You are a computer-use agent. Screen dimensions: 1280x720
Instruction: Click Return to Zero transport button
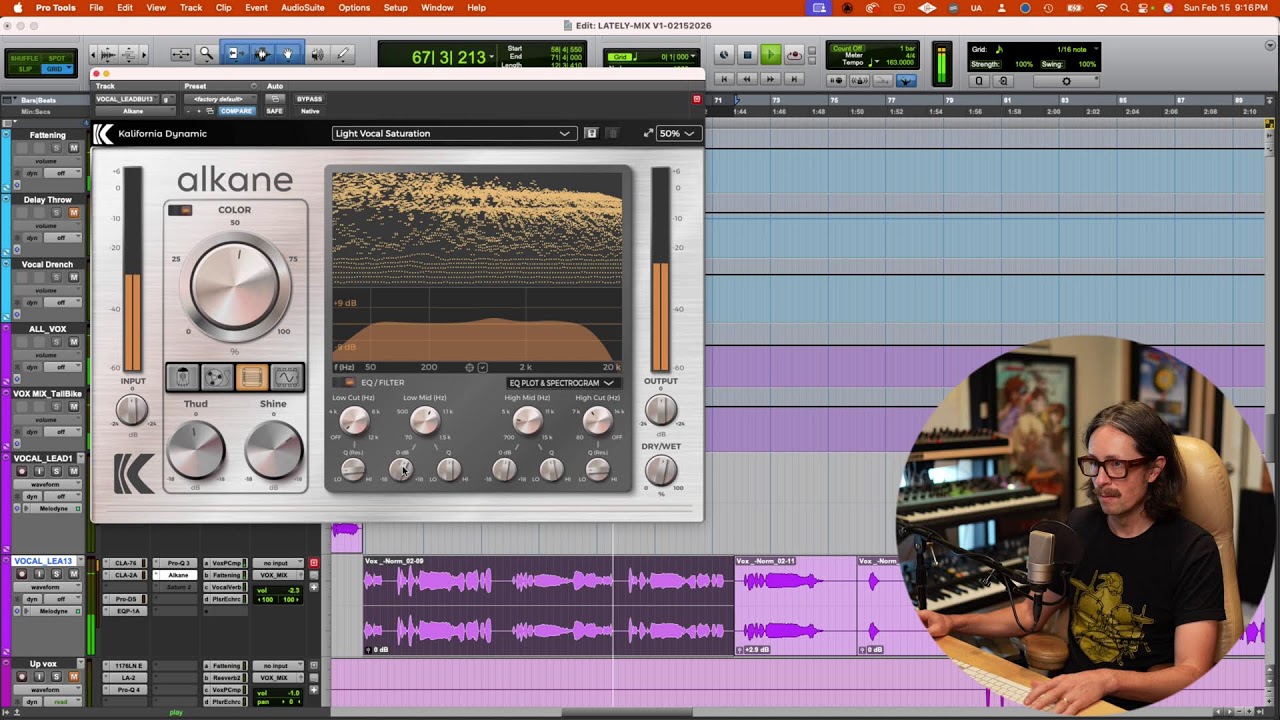[x=723, y=79]
